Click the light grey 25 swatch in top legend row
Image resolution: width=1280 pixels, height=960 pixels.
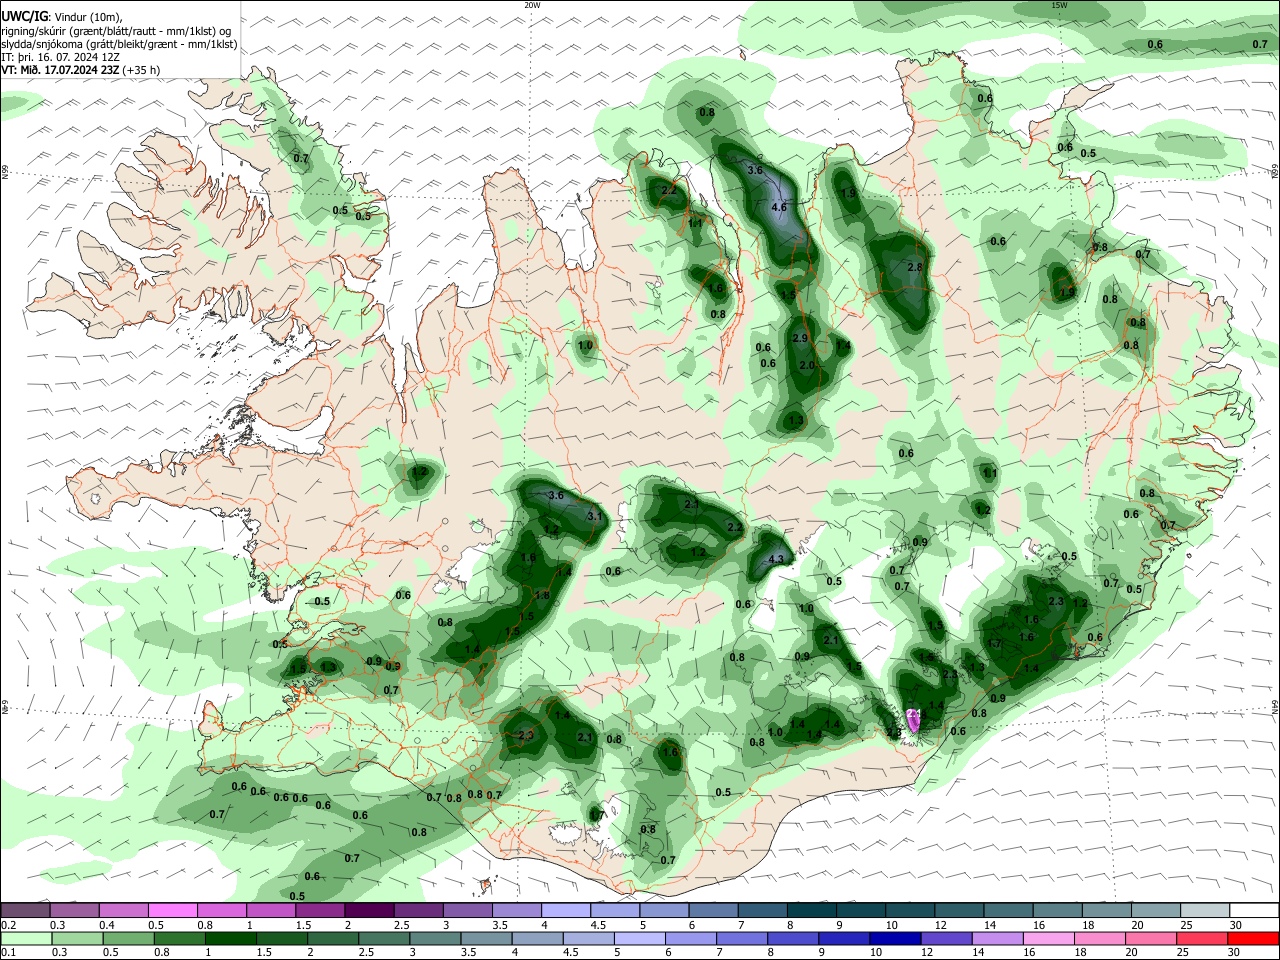coord(1203,911)
